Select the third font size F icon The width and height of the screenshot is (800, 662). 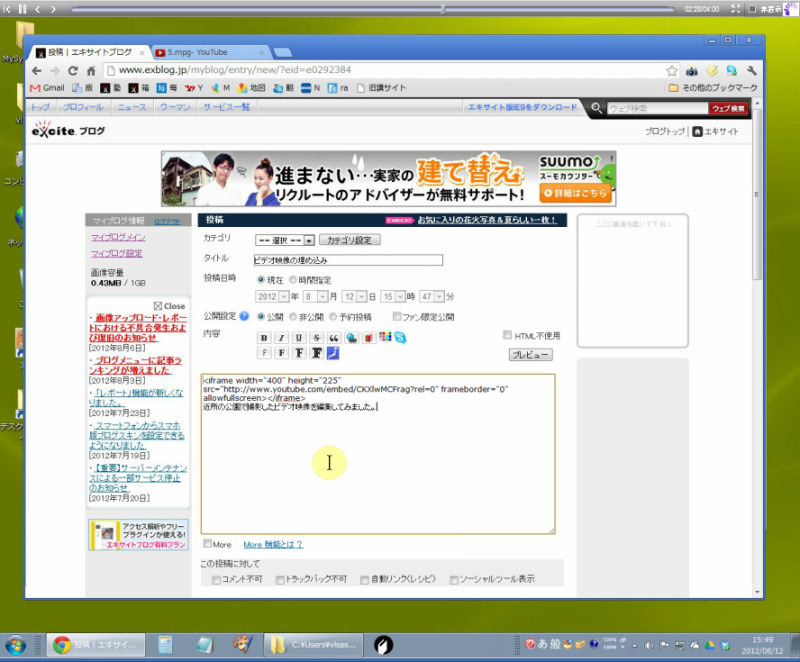click(x=299, y=353)
